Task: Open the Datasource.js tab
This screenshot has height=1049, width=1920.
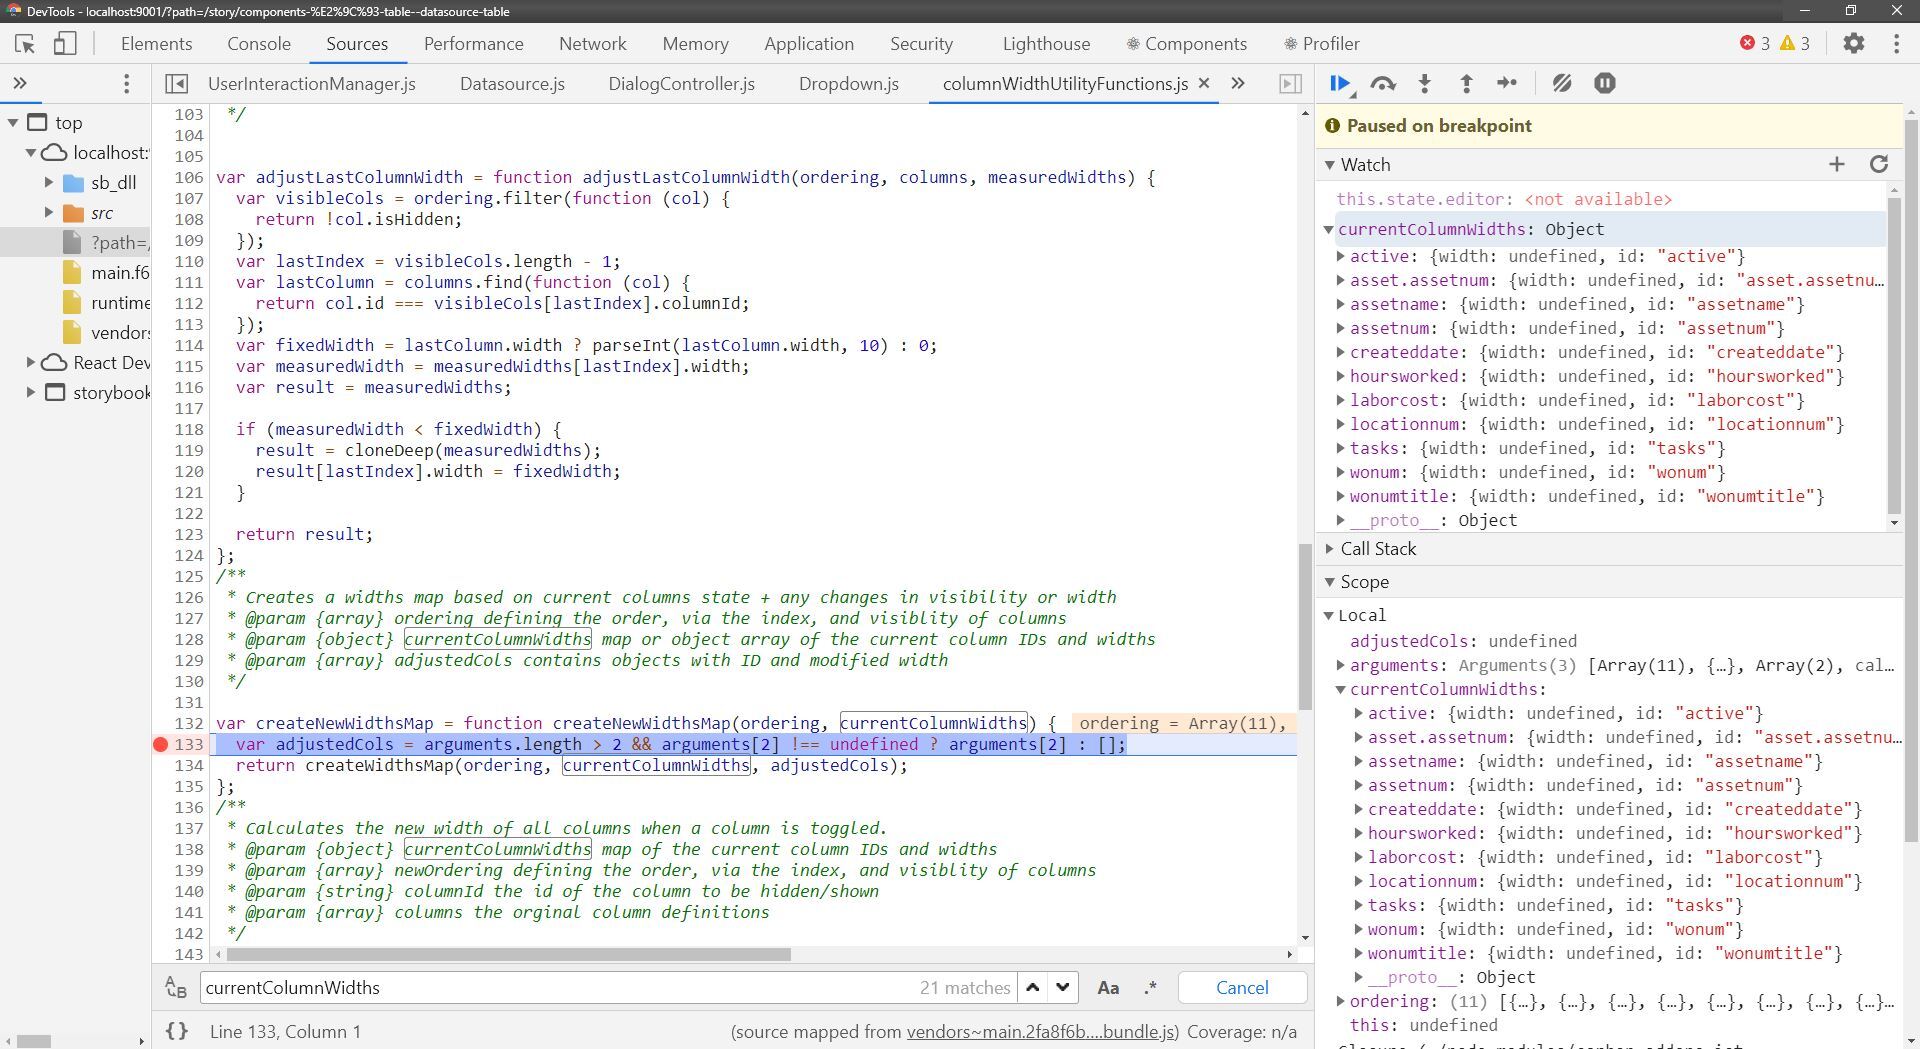Action: click(512, 84)
